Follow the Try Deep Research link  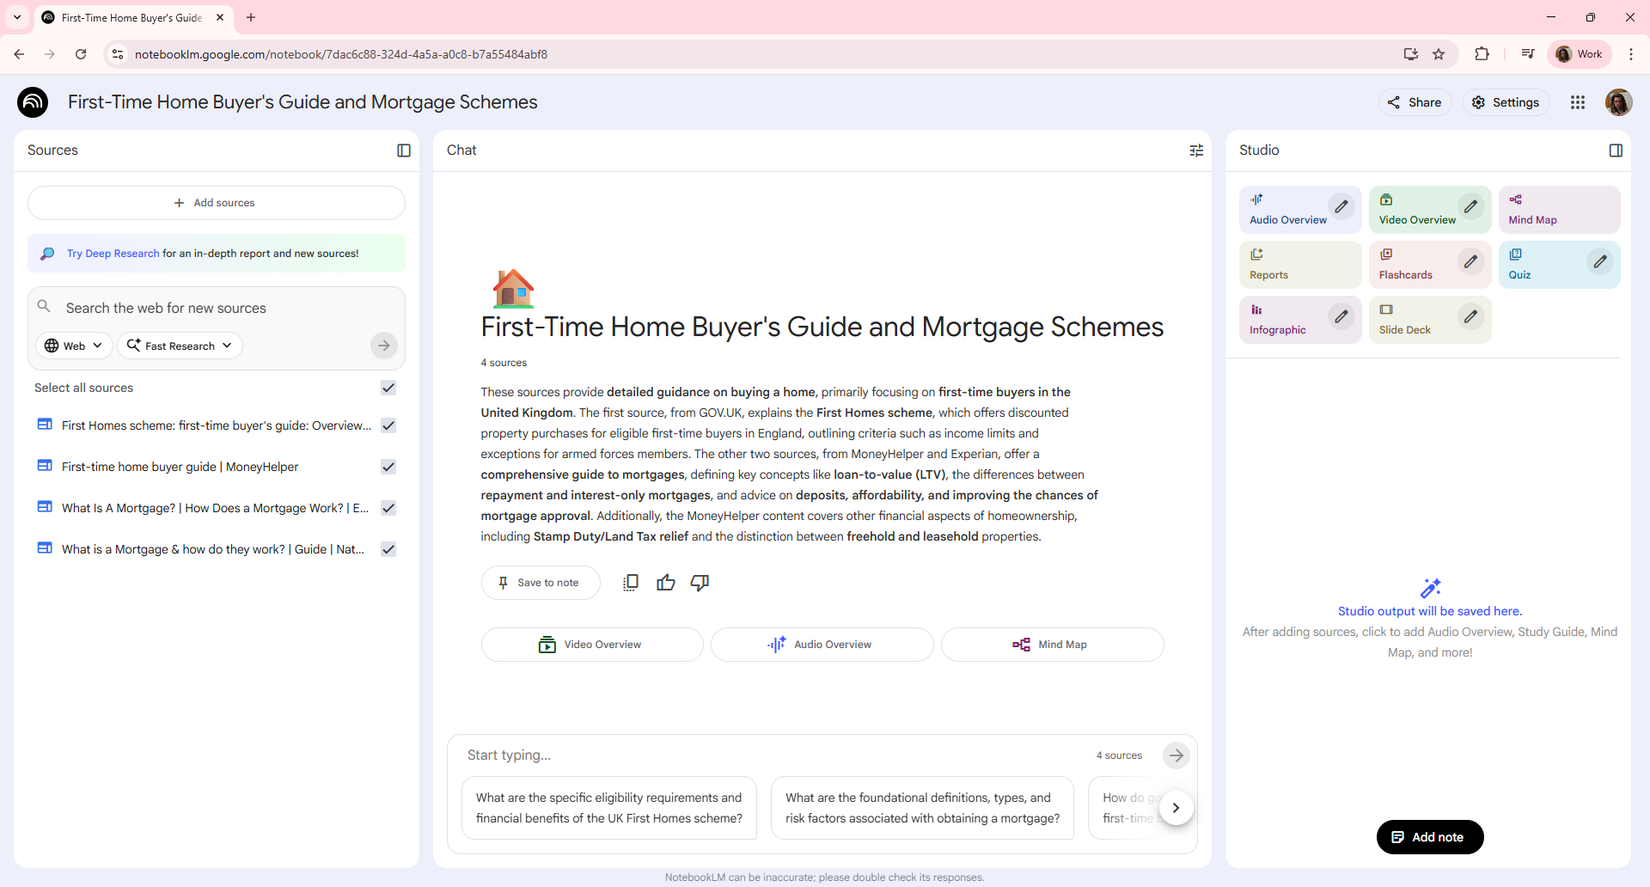coord(113,254)
